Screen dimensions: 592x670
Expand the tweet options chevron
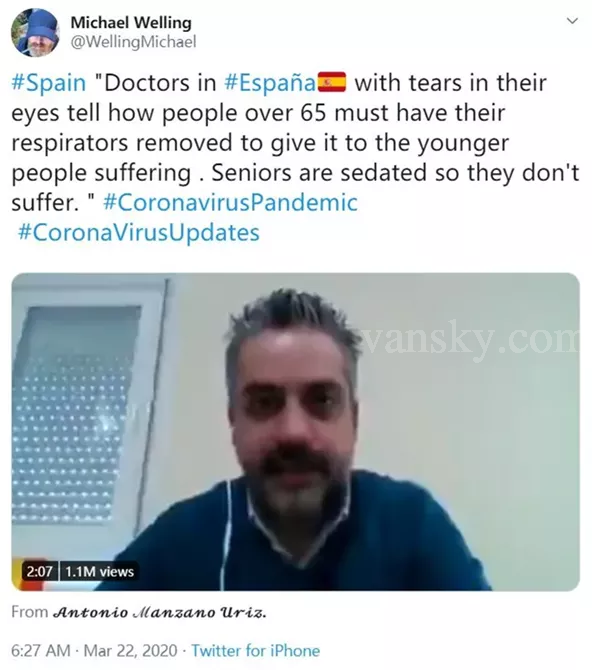[x=572, y=21]
